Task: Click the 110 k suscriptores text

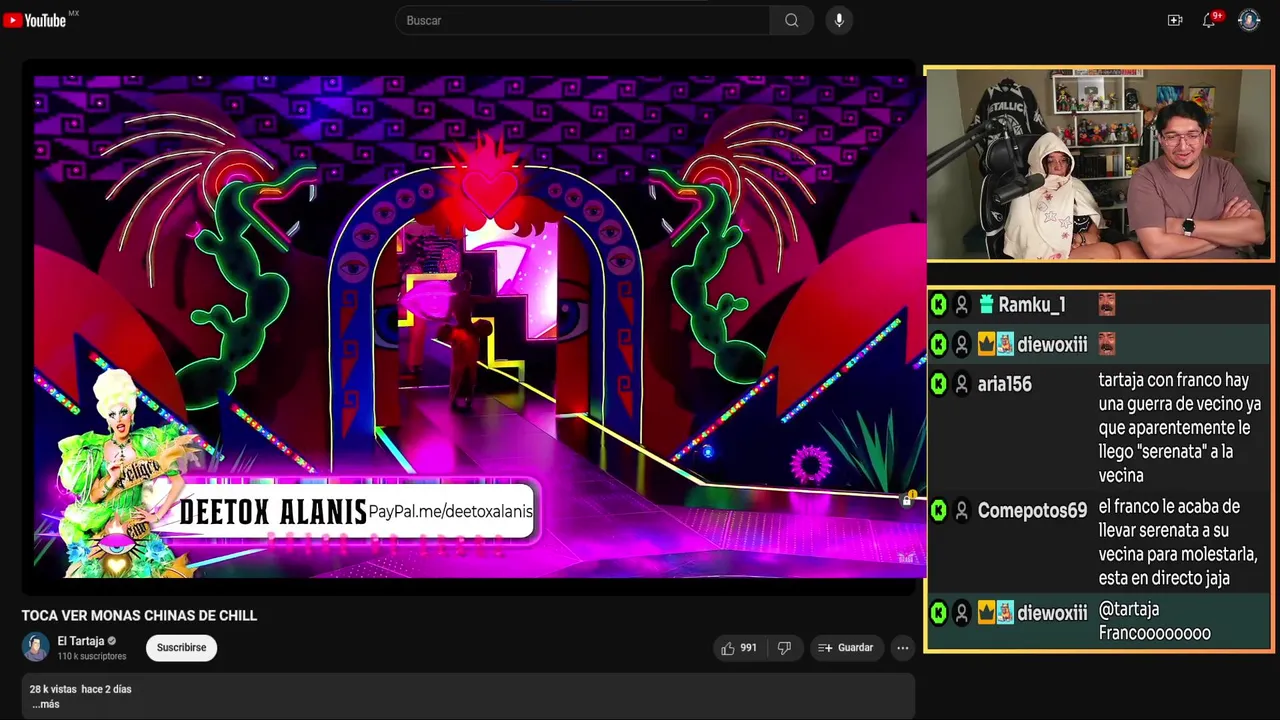Action: pos(92,656)
